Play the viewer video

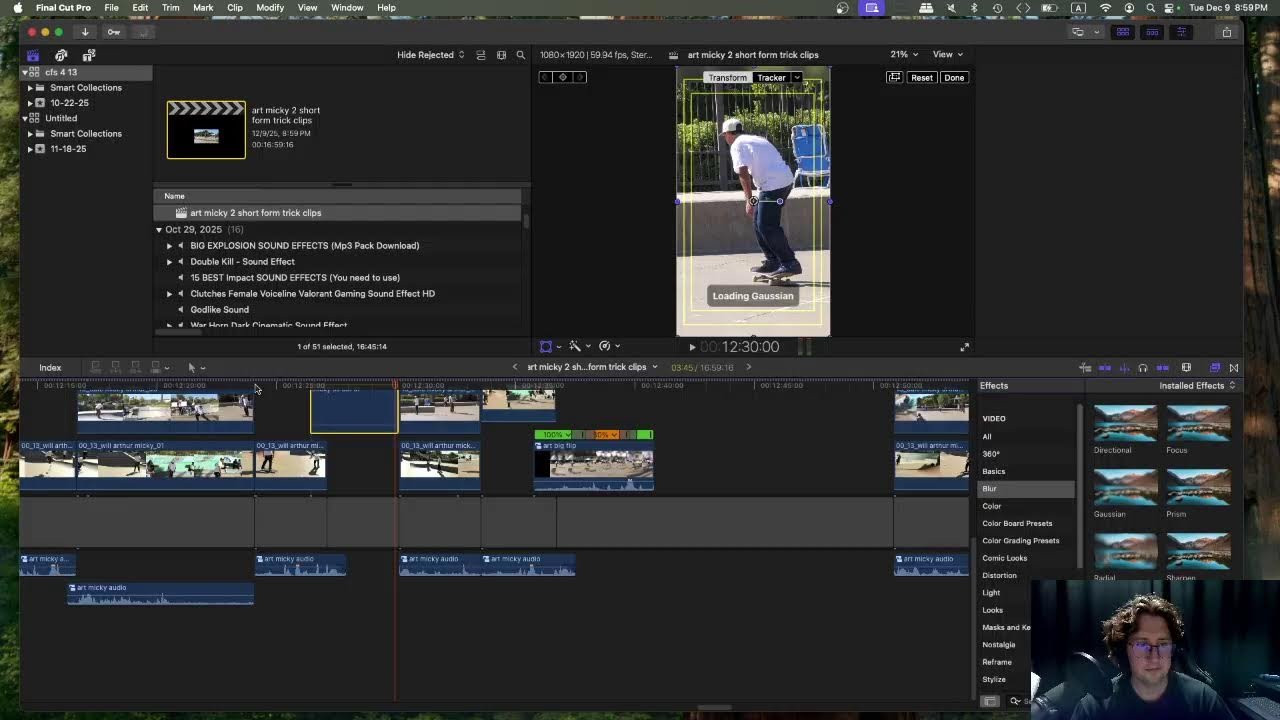click(x=692, y=347)
